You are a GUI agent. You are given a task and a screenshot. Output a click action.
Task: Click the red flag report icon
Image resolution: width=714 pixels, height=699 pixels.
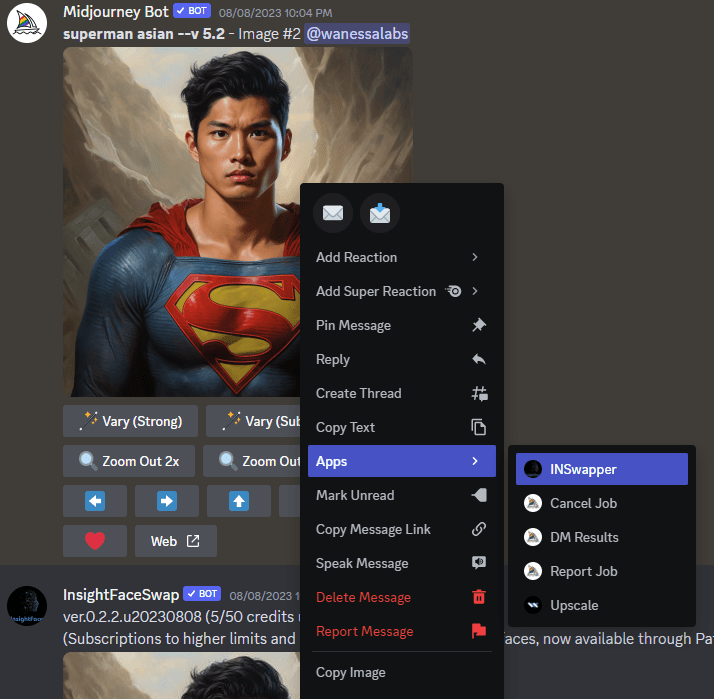[x=479, y=631]
